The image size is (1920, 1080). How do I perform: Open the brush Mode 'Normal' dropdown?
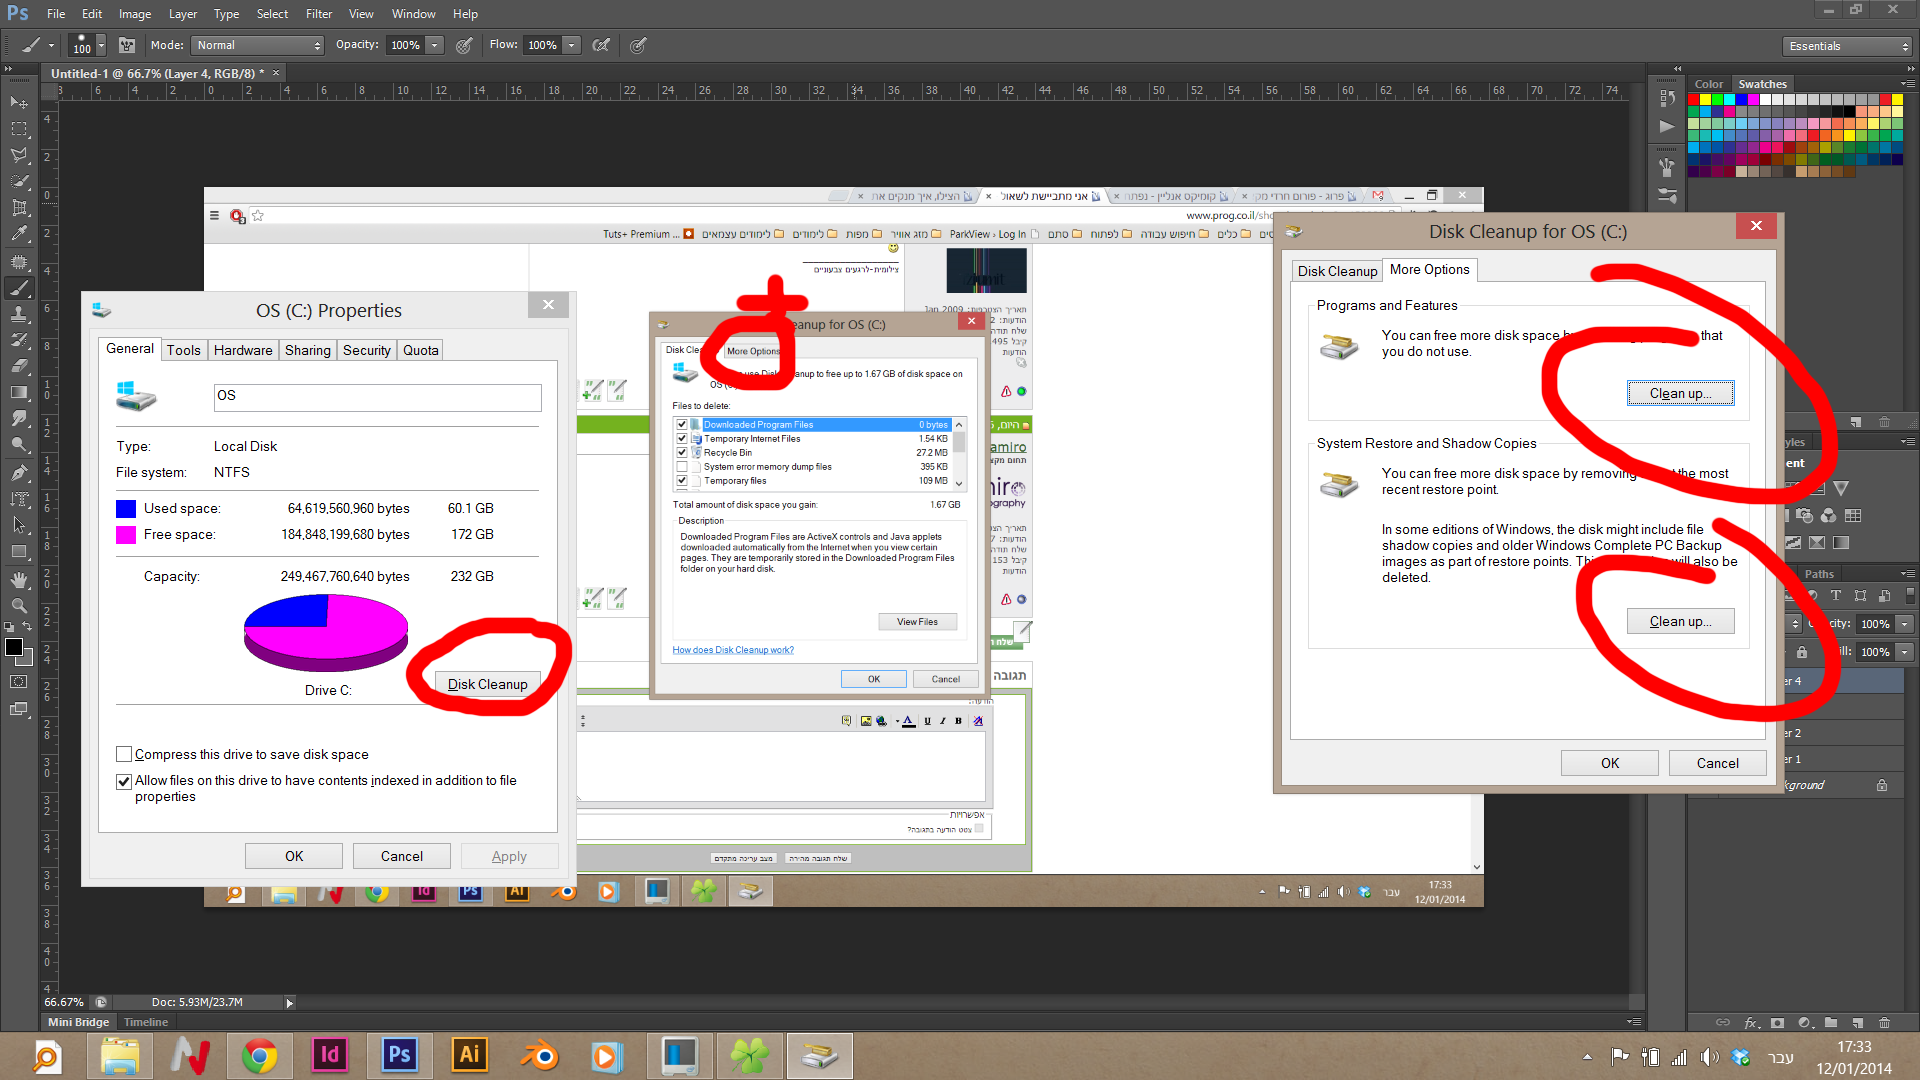(x=258, y=45)
